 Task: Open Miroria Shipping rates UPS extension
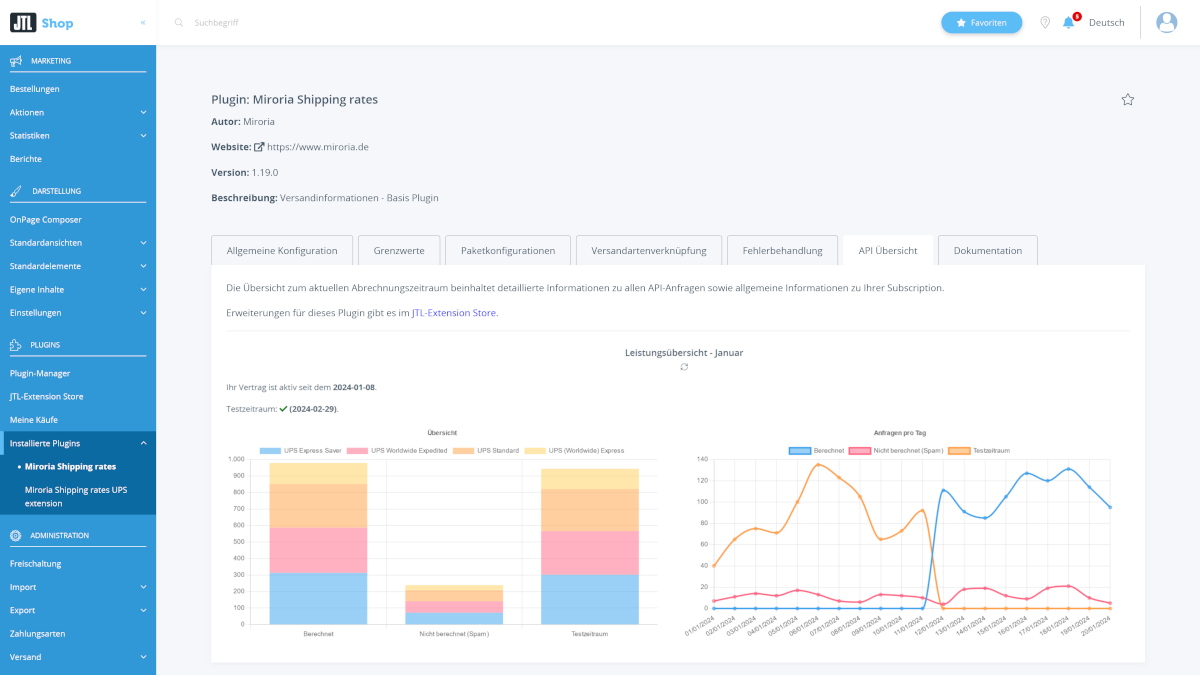click(76, 496)
